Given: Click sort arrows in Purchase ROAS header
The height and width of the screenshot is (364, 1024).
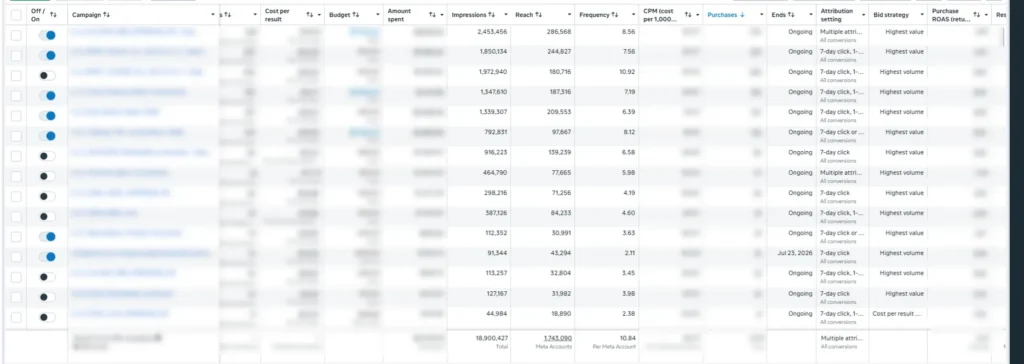Looking at the screenshot, I should (977, 14).
